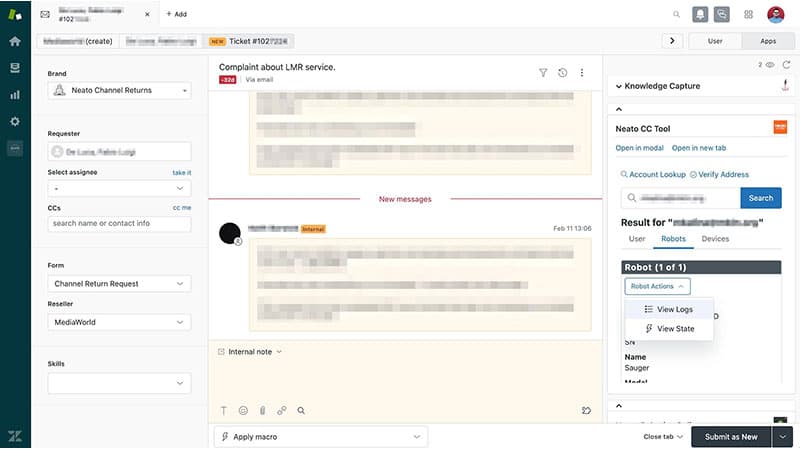This screenshot has width=800, height=450.
Task: Select Account Lookup option
Action: click(653, 174)
